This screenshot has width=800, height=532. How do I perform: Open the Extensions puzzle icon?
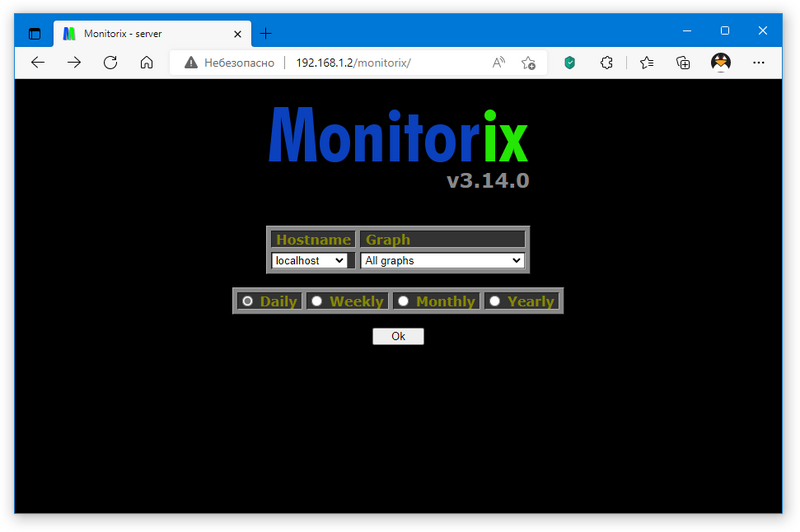pyautogui.click(x=606, y=63)
